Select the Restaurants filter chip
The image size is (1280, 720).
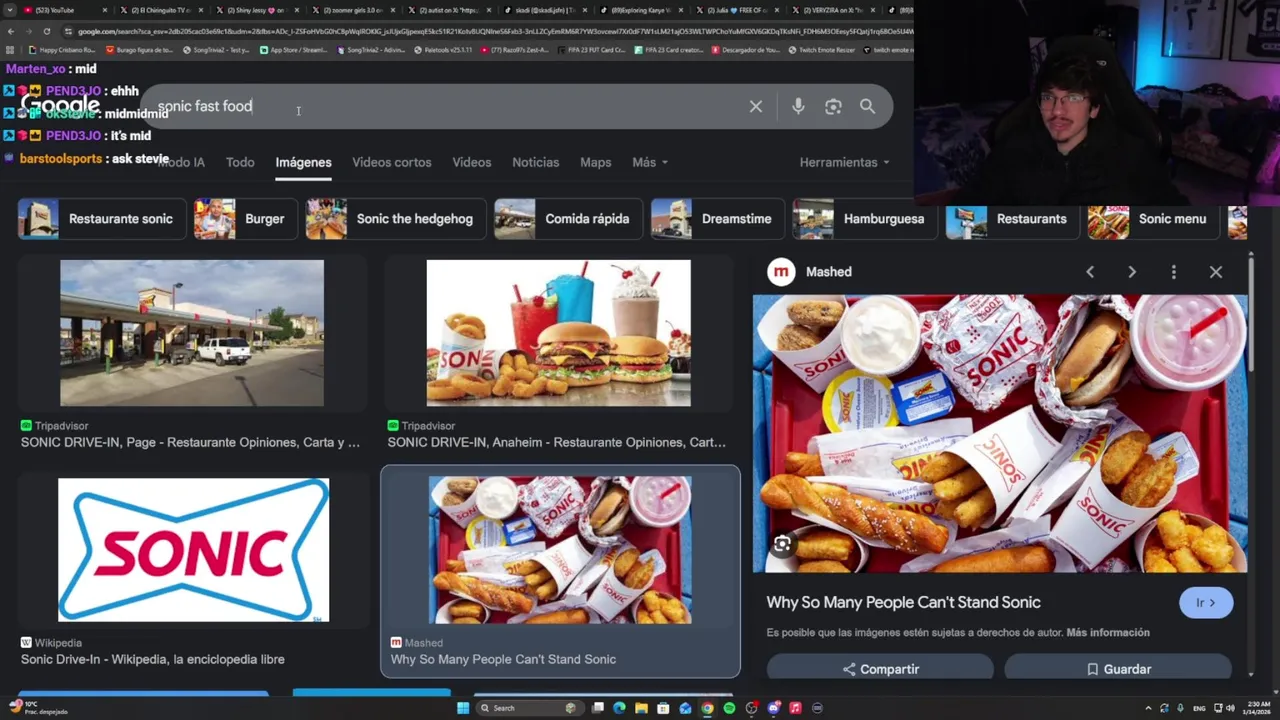coord(1012,219)
